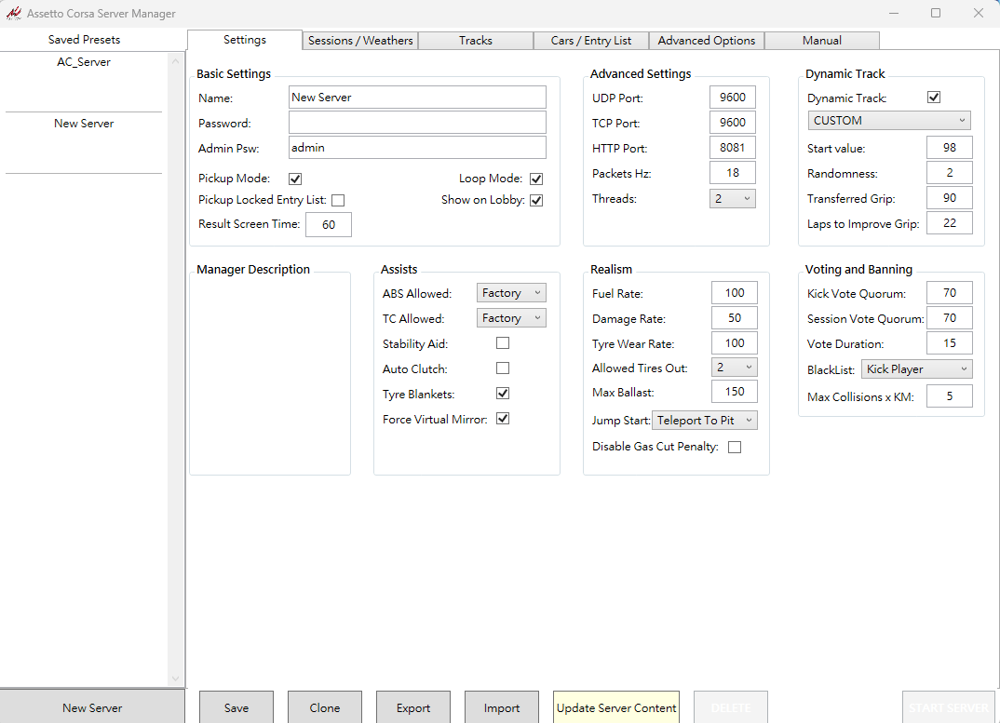Open the Threads dropdown
Image resolution: width=1000 pixels, height=723 pixels.
[x=732, y=199]
